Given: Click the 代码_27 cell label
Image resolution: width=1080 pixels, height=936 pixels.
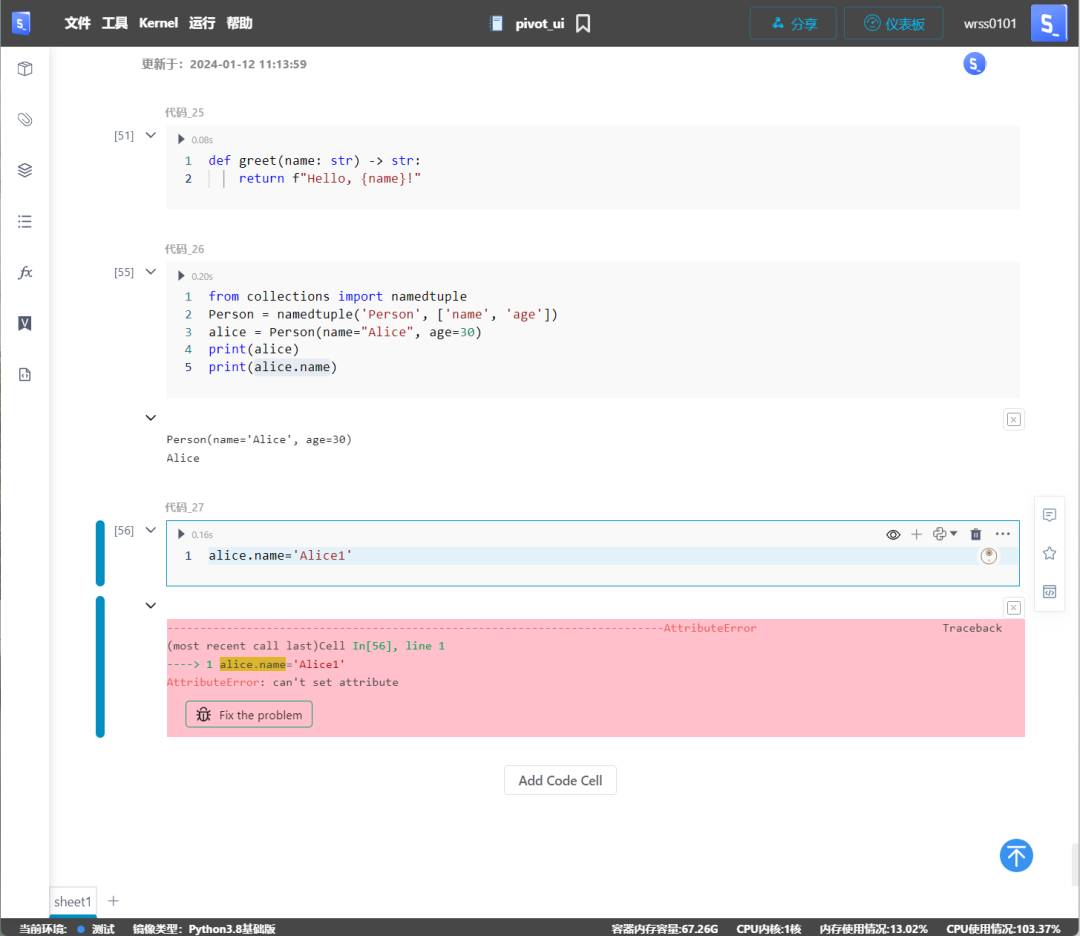Looking at the screenshot, I should pos(184,507).
